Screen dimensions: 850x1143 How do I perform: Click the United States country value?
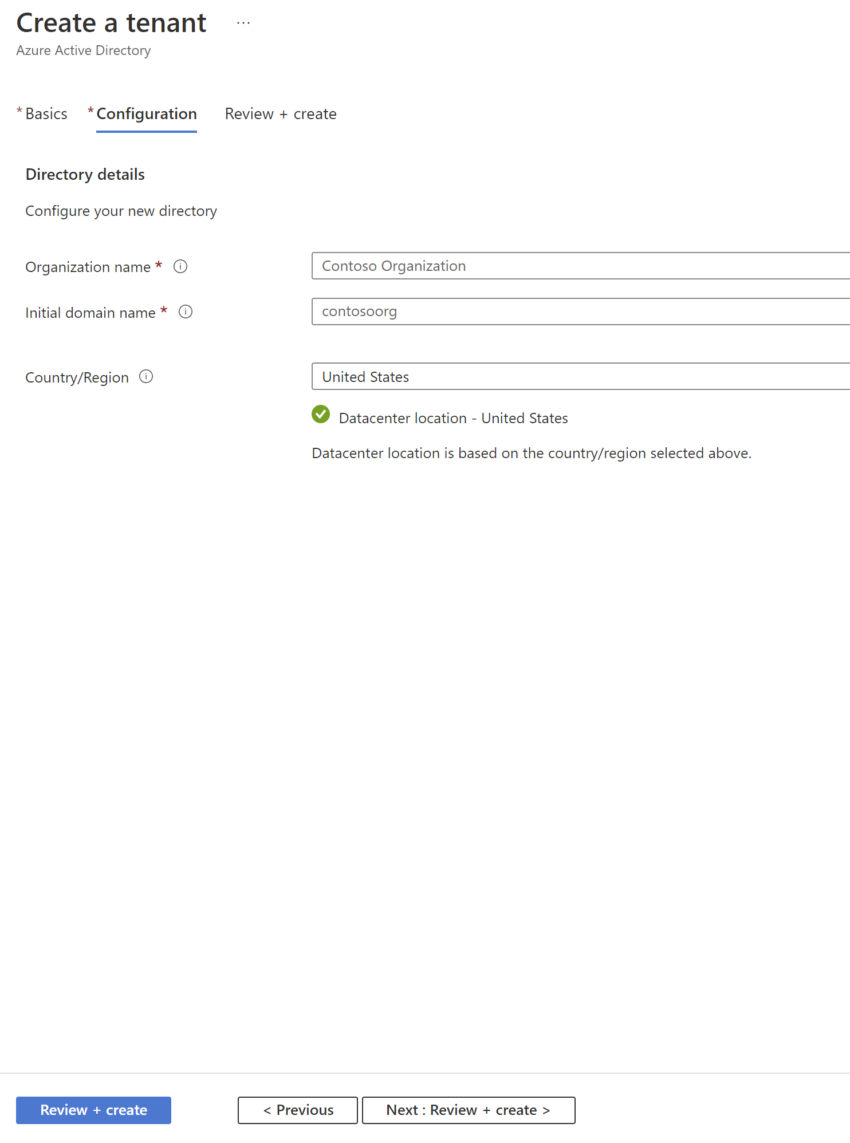tap(365, 376)
